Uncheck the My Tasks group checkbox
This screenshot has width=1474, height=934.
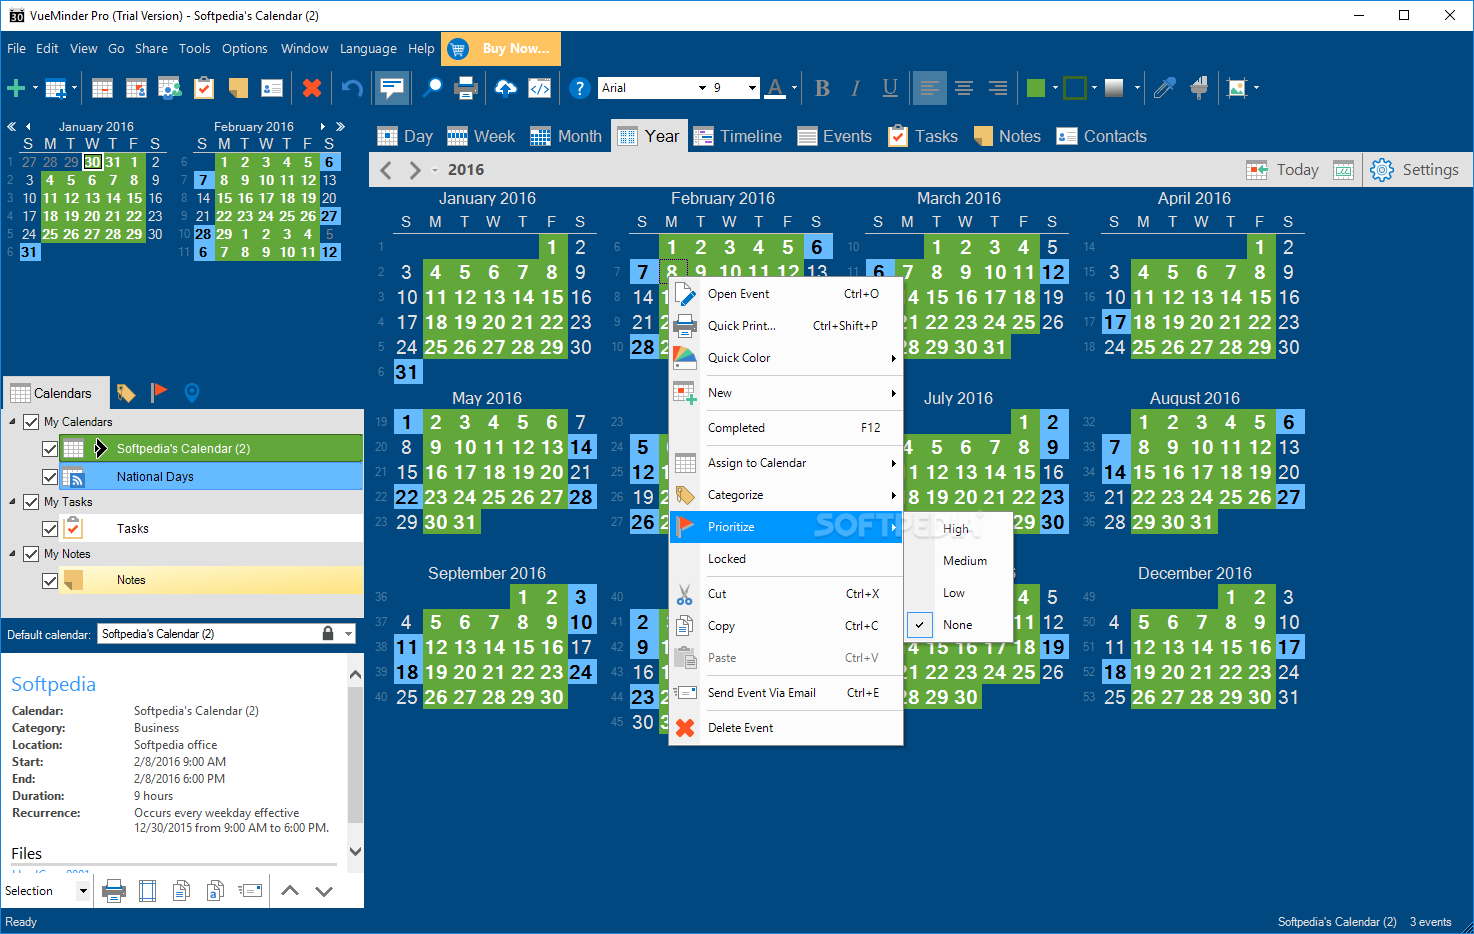coord(31,502)
